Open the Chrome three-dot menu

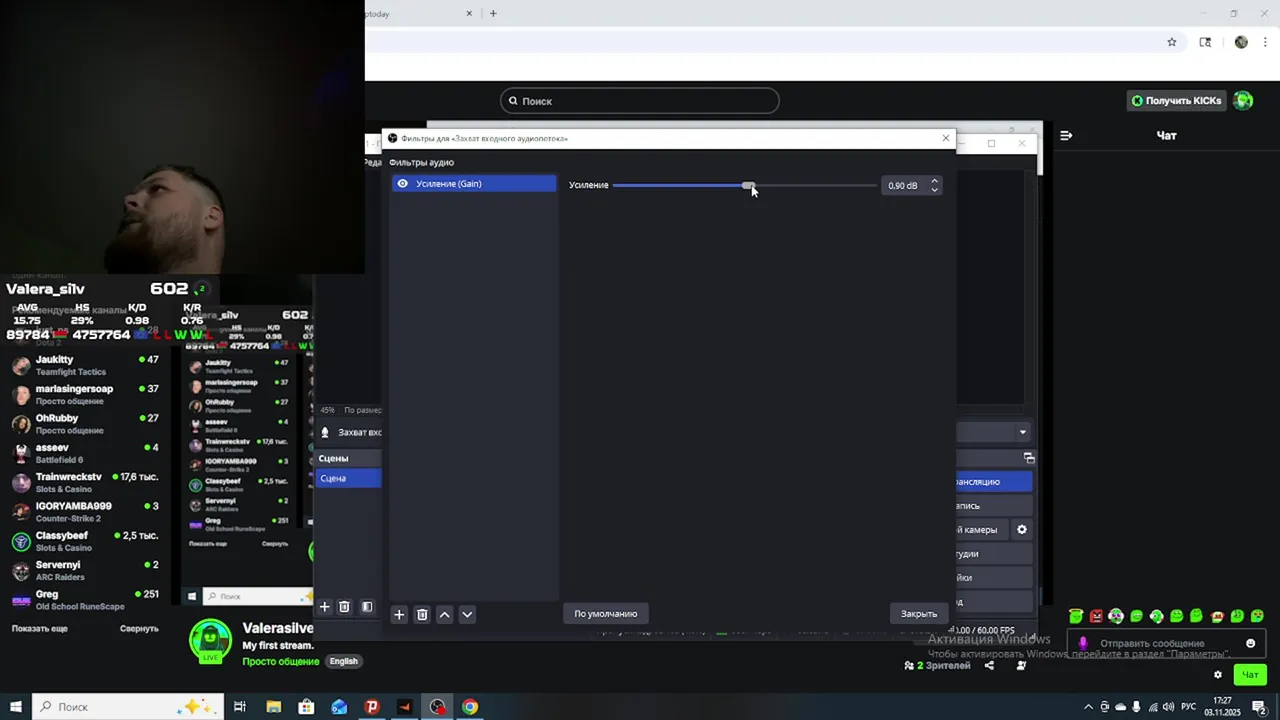coord(1266,42)
